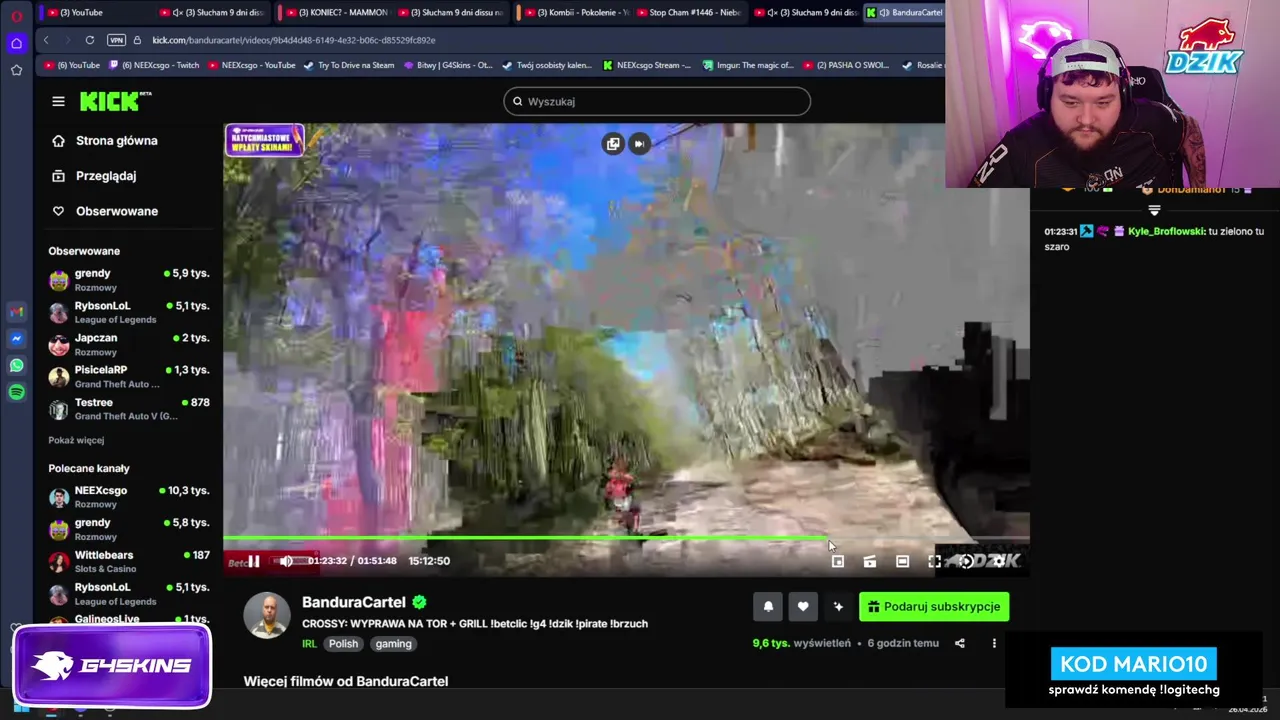Image resolution: width=1280 pixels, height=720 pixels.
Task: Toggle theater mode in player
Action: (x=902, y=562)
